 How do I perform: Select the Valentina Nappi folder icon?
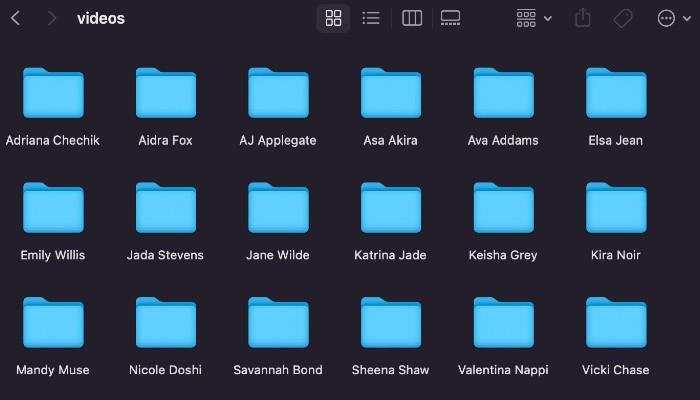504,322
